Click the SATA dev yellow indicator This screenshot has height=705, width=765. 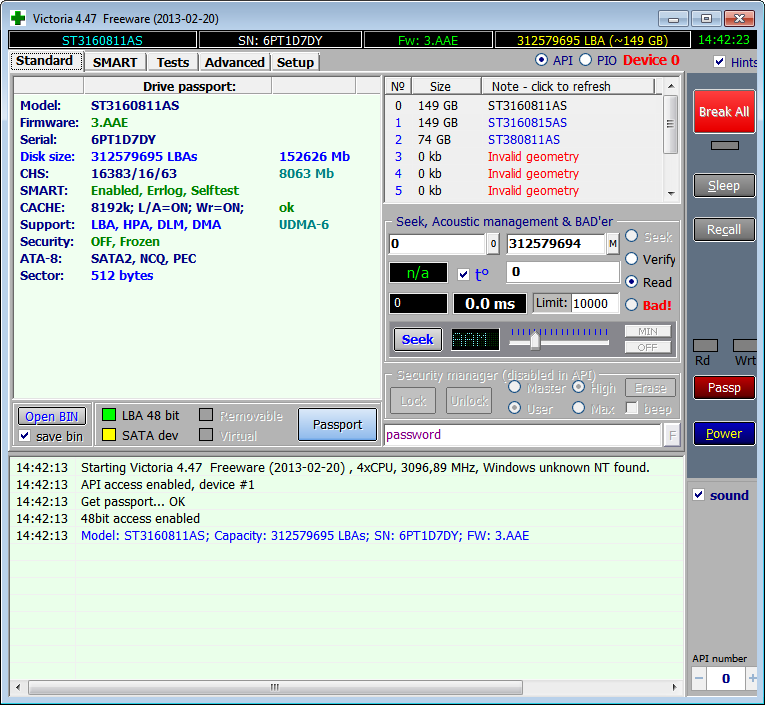(109, 435)
